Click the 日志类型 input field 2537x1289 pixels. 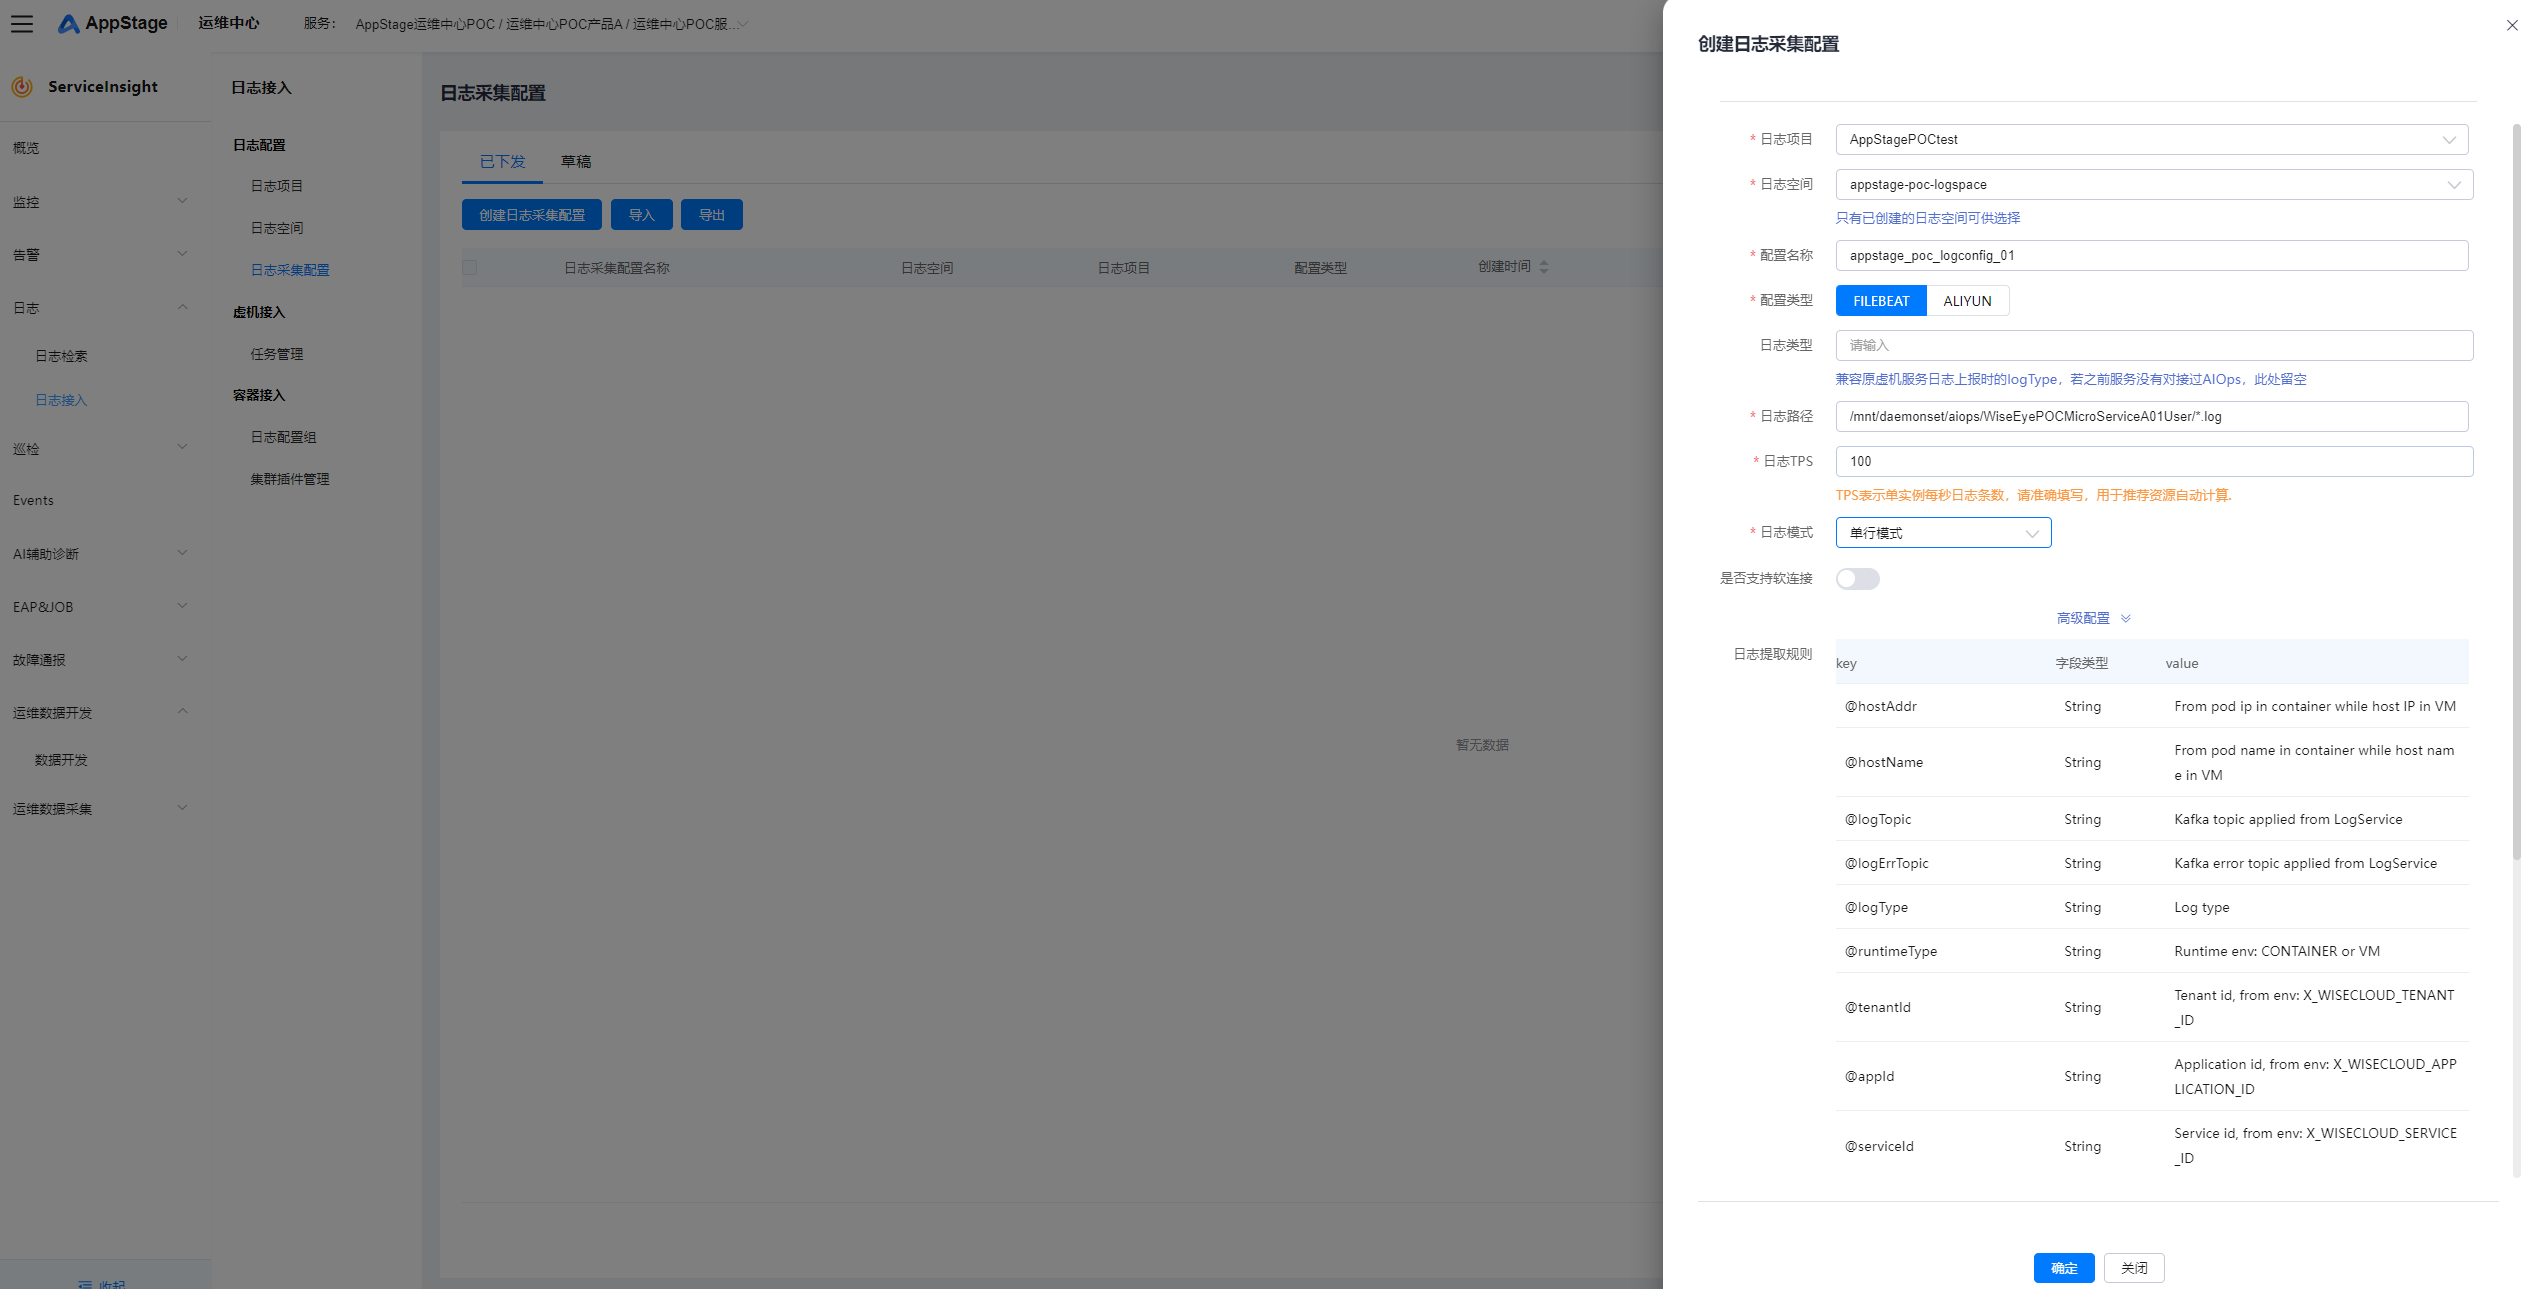tap(2153, 346)
